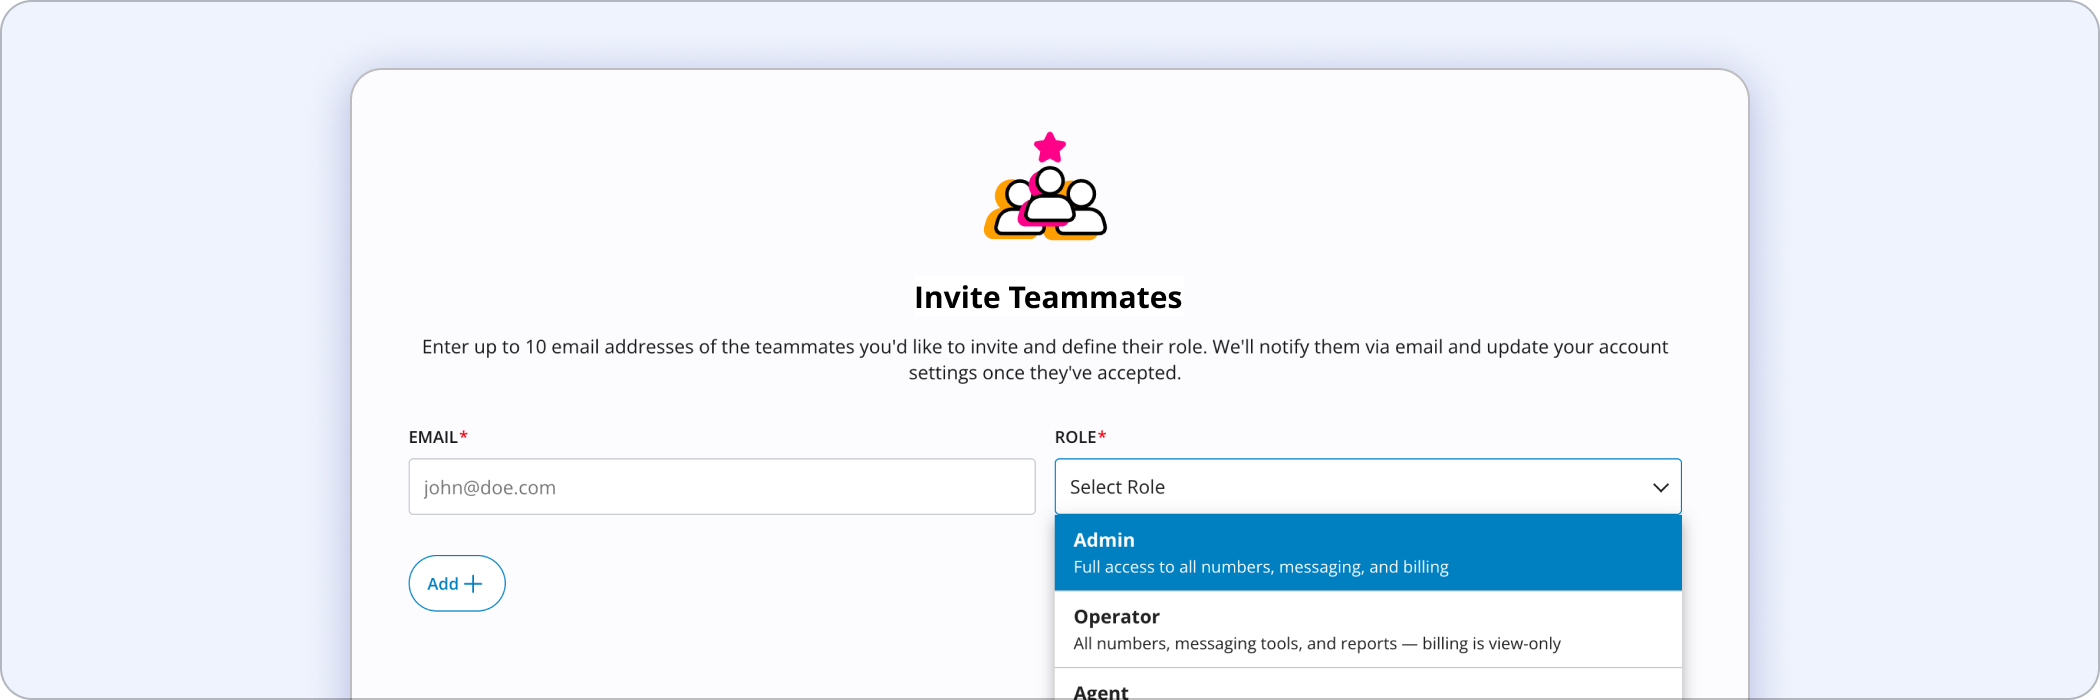Image resolution: width=2100 pixels, height=700 pixels.
Task: Open the Select Role dropdown
Action: coord(1368,487)
